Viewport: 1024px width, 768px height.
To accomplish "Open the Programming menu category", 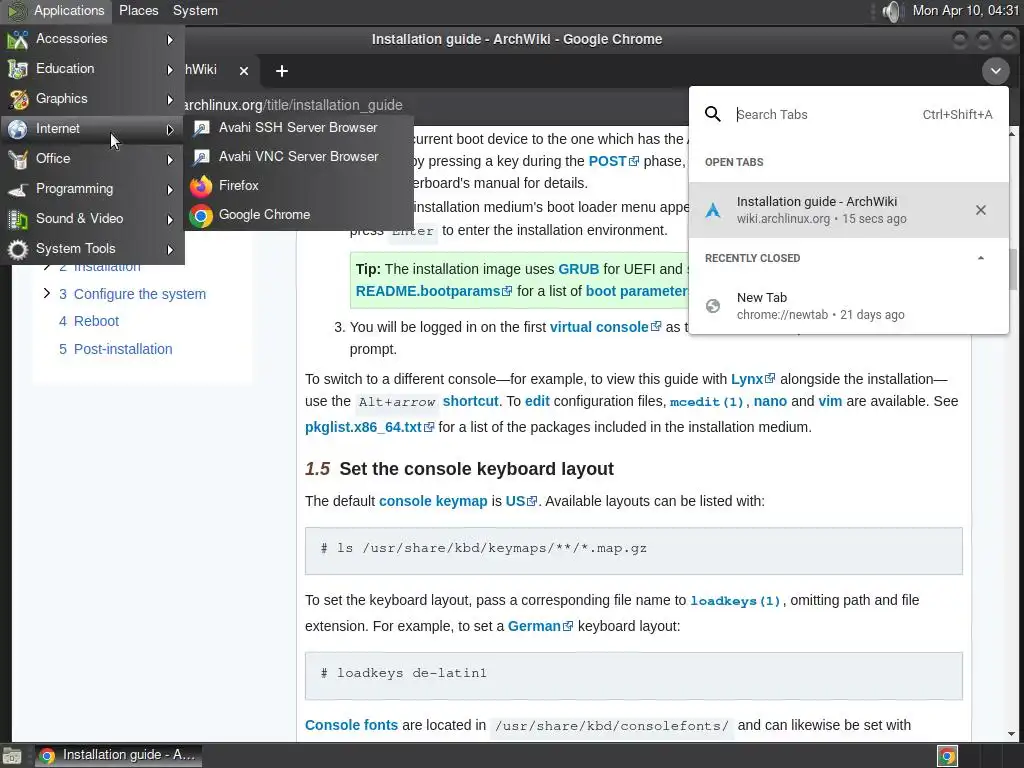I will [92, 189].
